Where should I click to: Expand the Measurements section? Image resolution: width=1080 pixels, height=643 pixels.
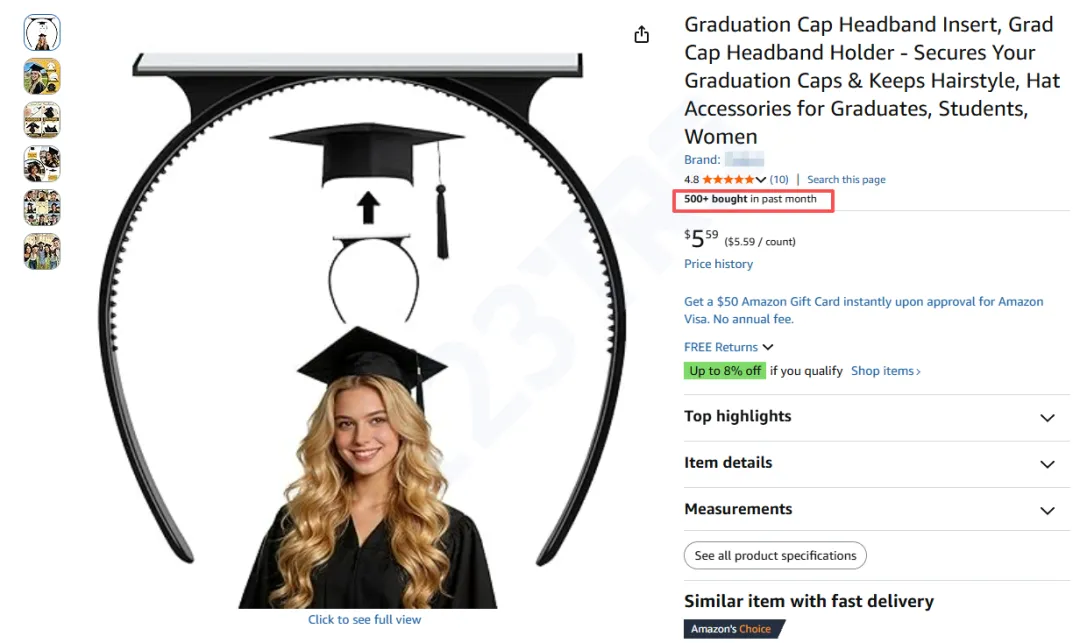[x=1047, y=510]
